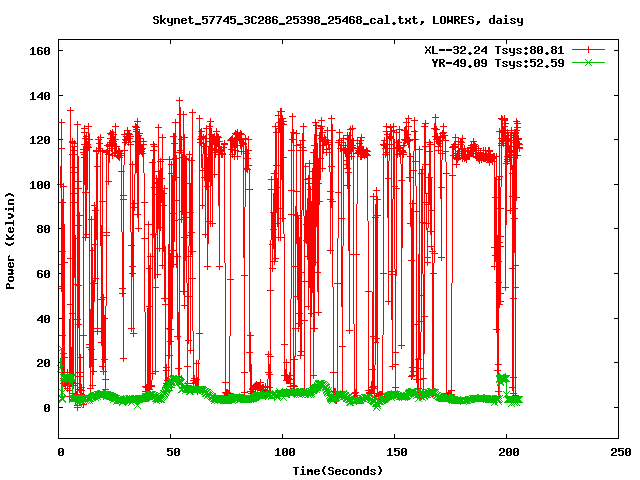Click x-axis tick label 50
The image size is (640, 480).
[x=173, y=452]
